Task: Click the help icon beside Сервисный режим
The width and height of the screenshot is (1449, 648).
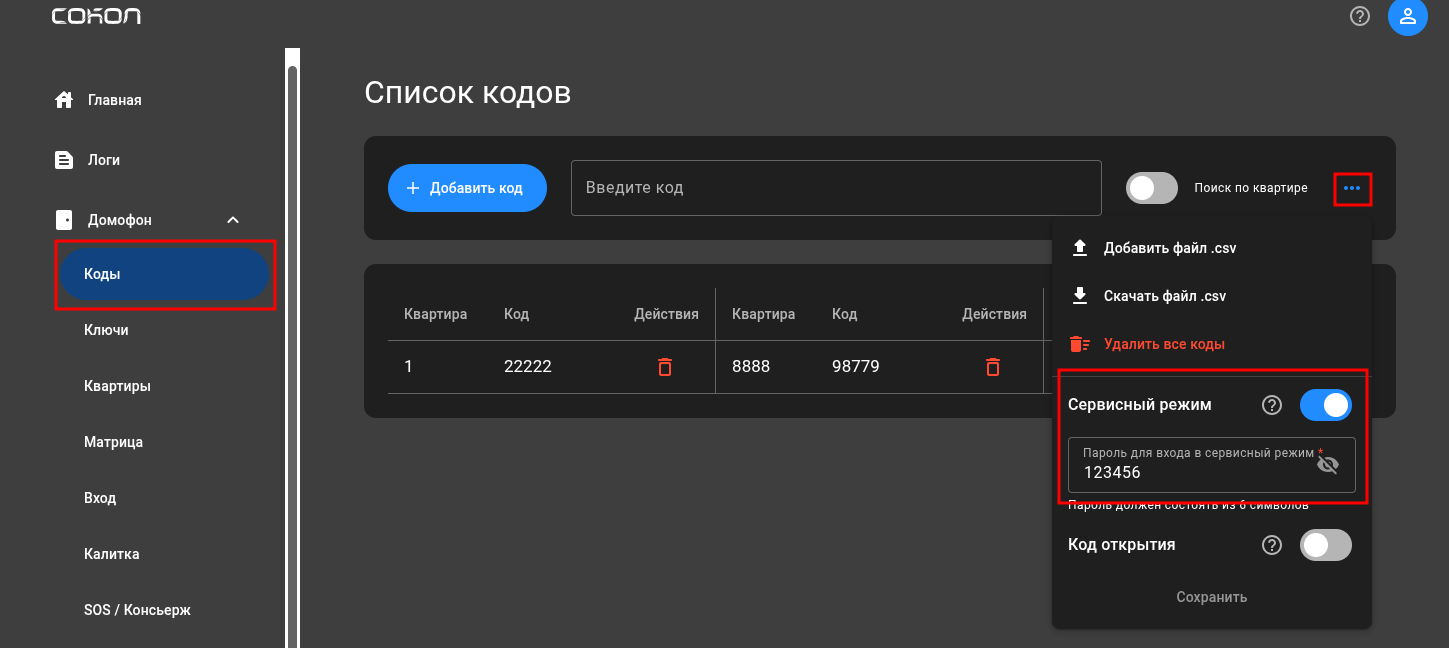Action: (x=1272, y=405)
